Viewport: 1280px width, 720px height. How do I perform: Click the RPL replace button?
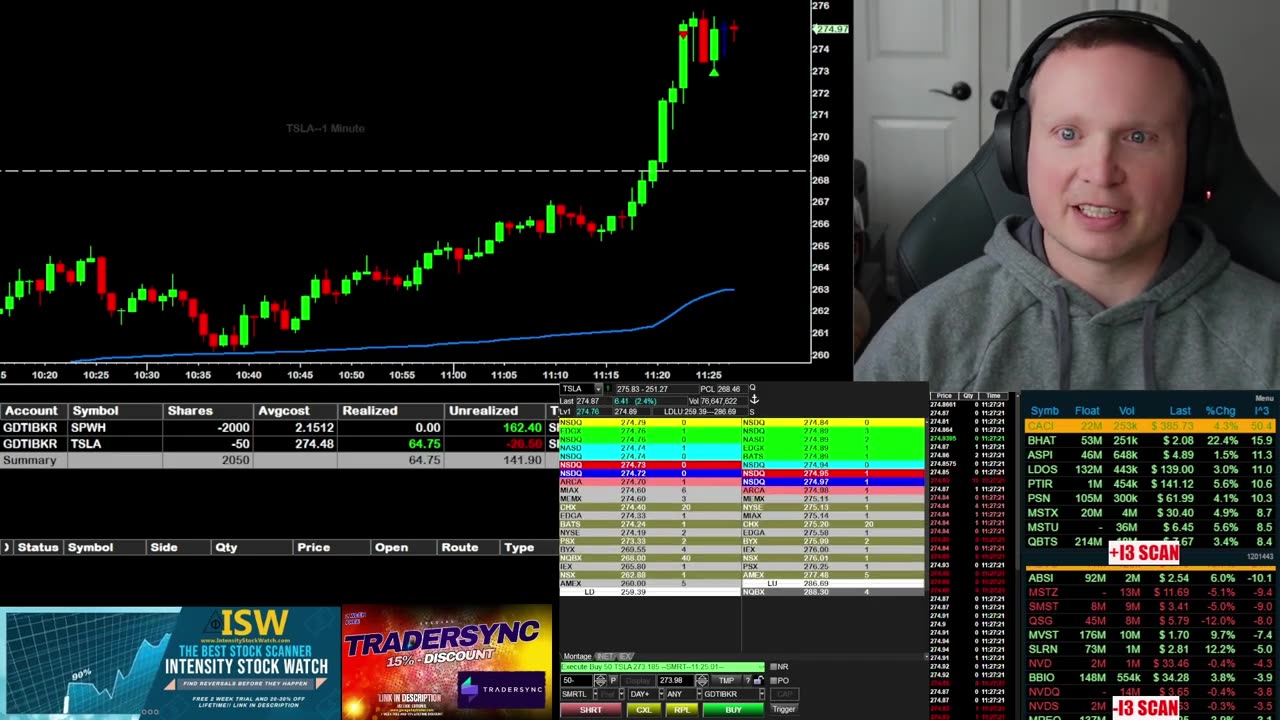click(682, 710)
